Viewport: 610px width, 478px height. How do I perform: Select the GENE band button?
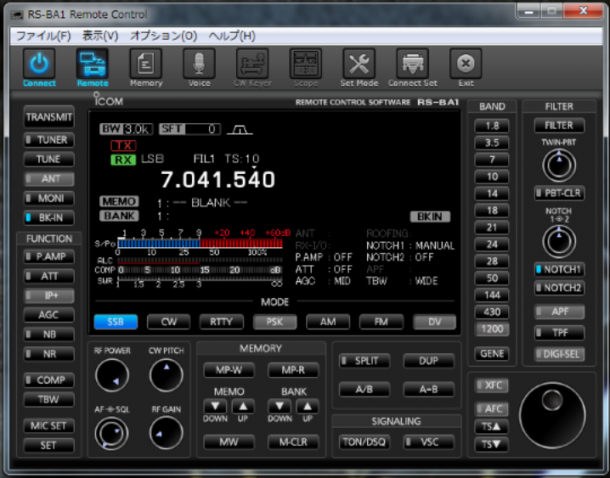492,354
